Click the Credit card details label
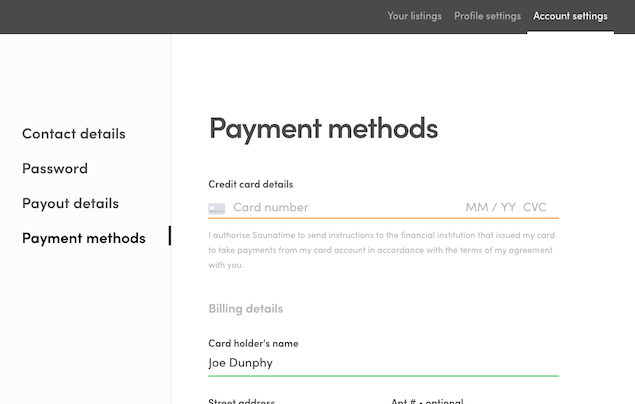This screenshot has height=404, width=635. [x=250, y=184]
